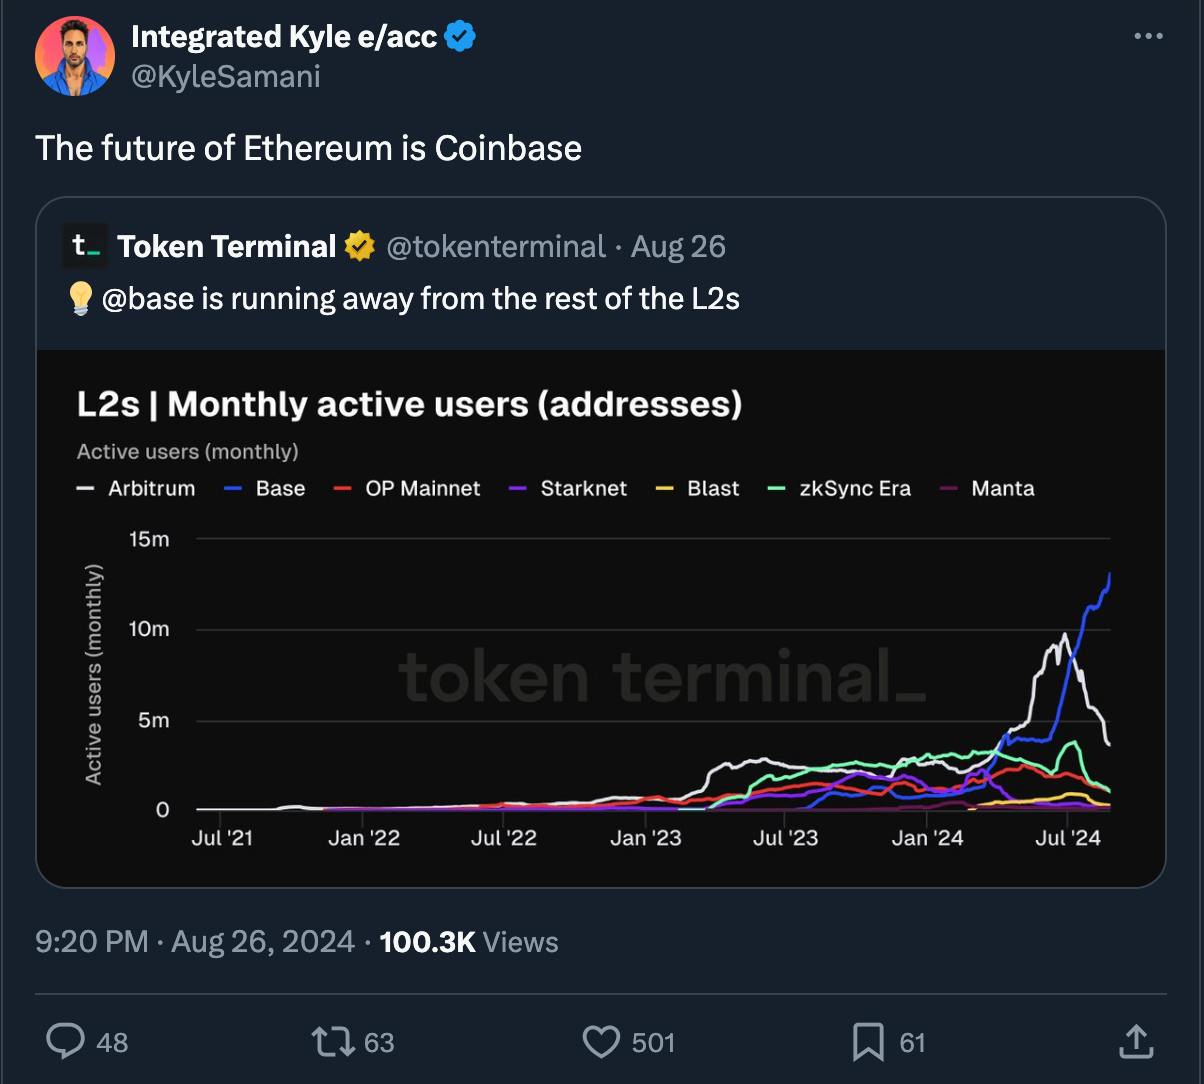Click the Token Terminal logo avatar

point(86,246)
